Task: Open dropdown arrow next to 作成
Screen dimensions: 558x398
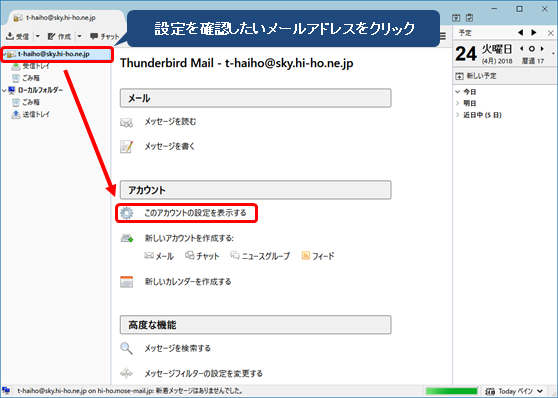Action: point(80,36)
